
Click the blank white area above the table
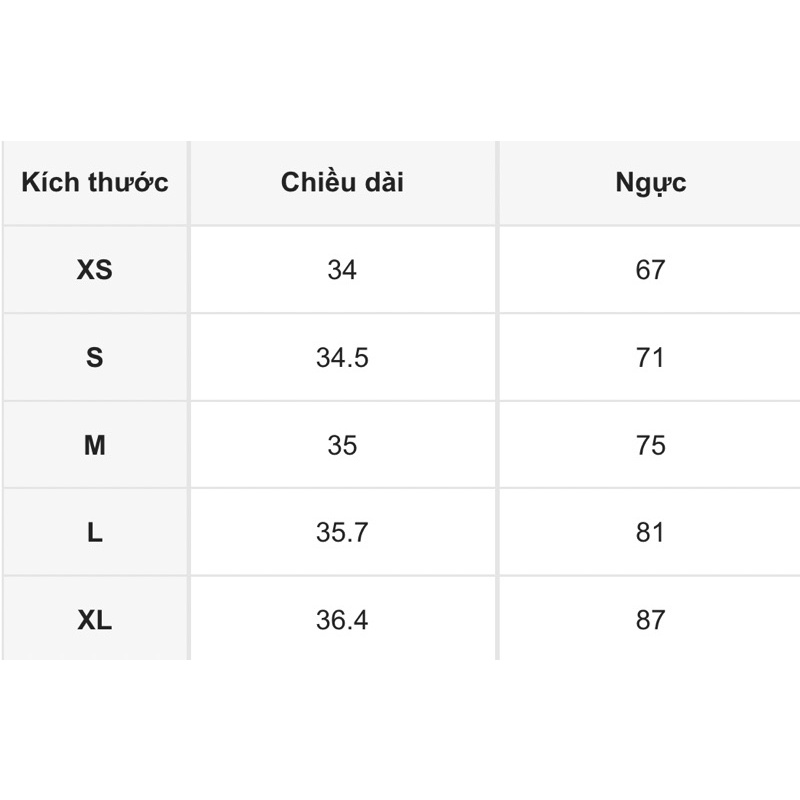coord(400,70)
